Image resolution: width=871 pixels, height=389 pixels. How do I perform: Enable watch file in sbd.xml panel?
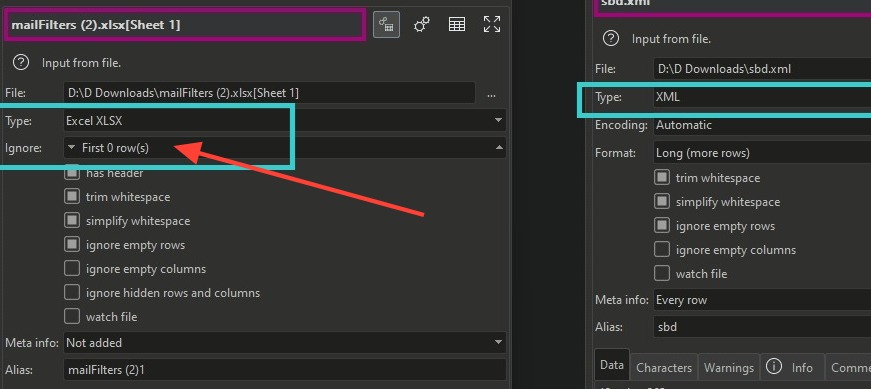(662, 273)
